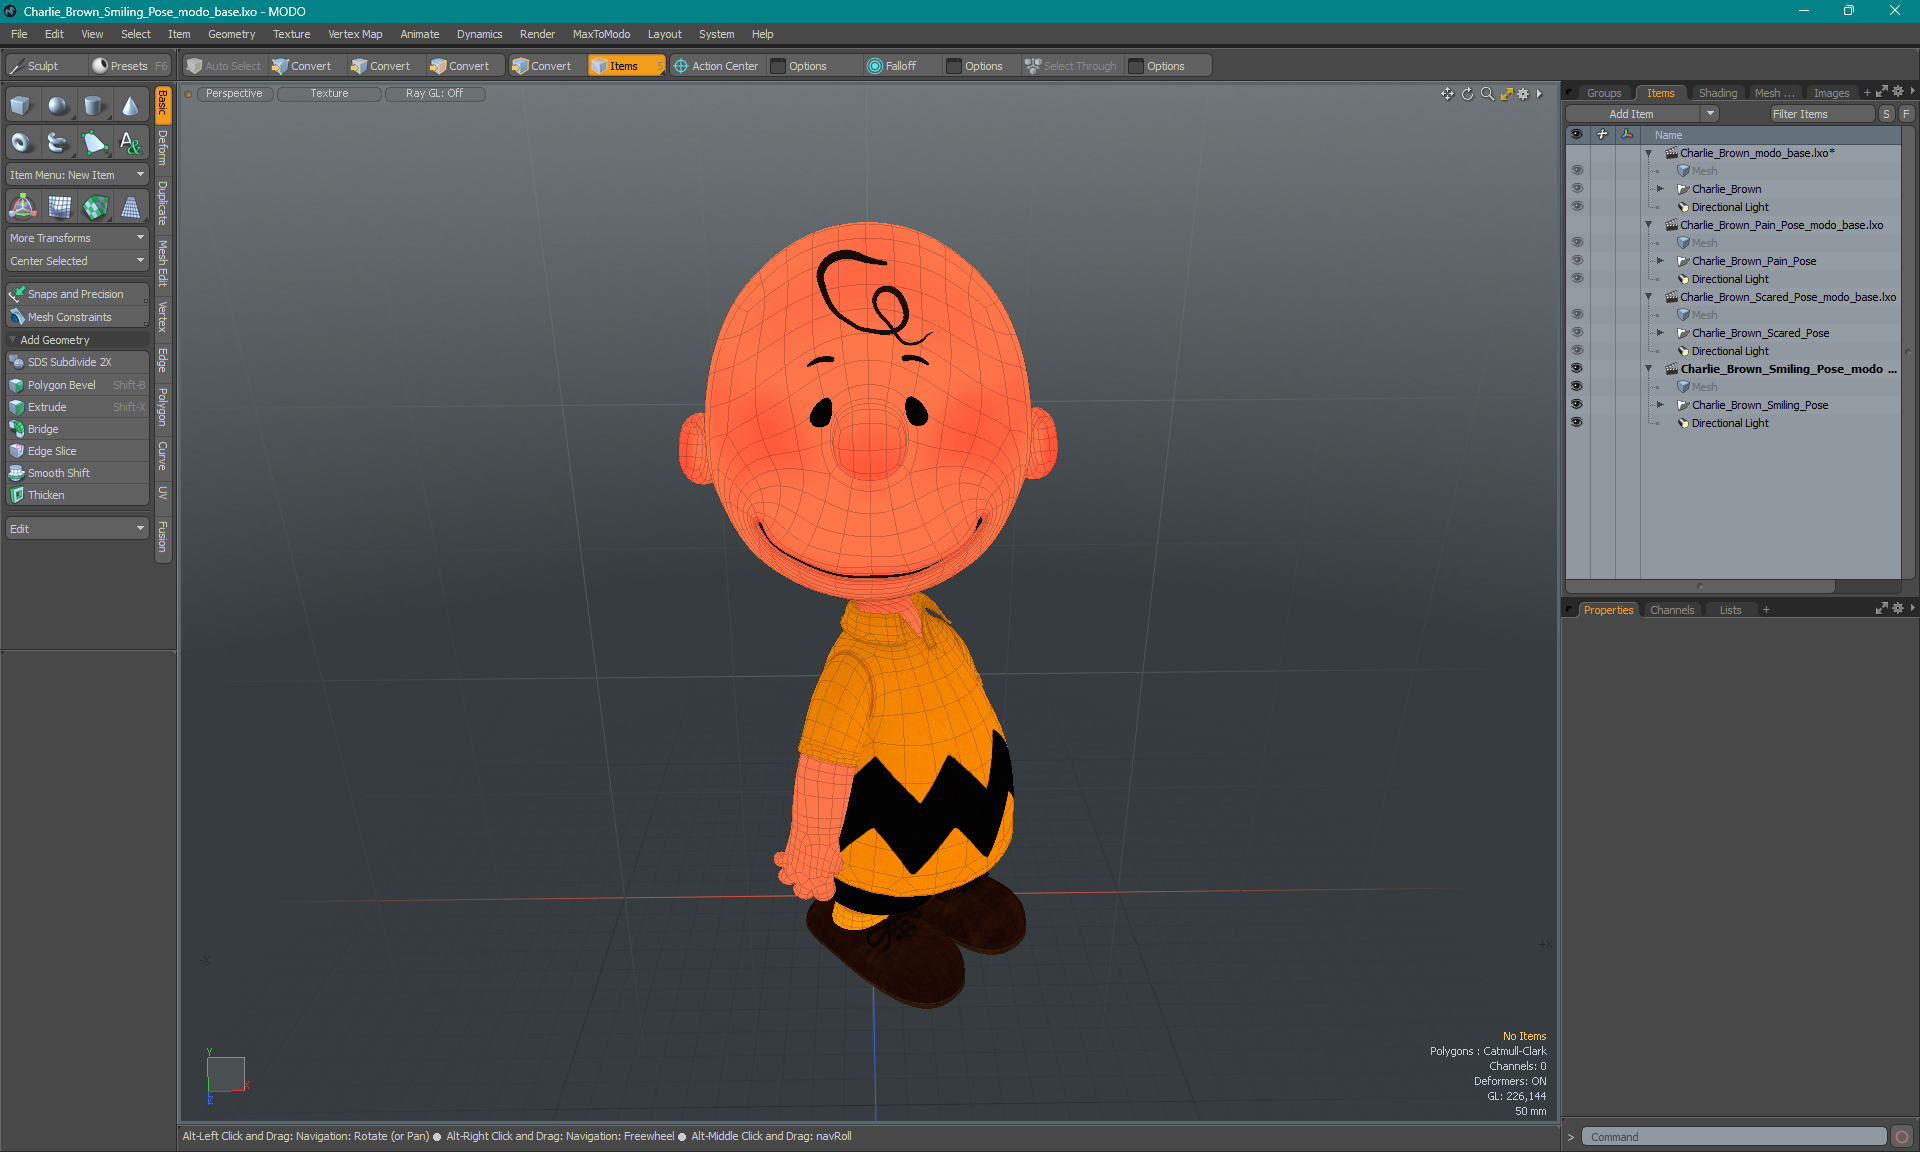Image resolution: width=1920 pixels, height=1152 pixels.
Task: Open Center Selected dropdown
Action: [77, 261]
